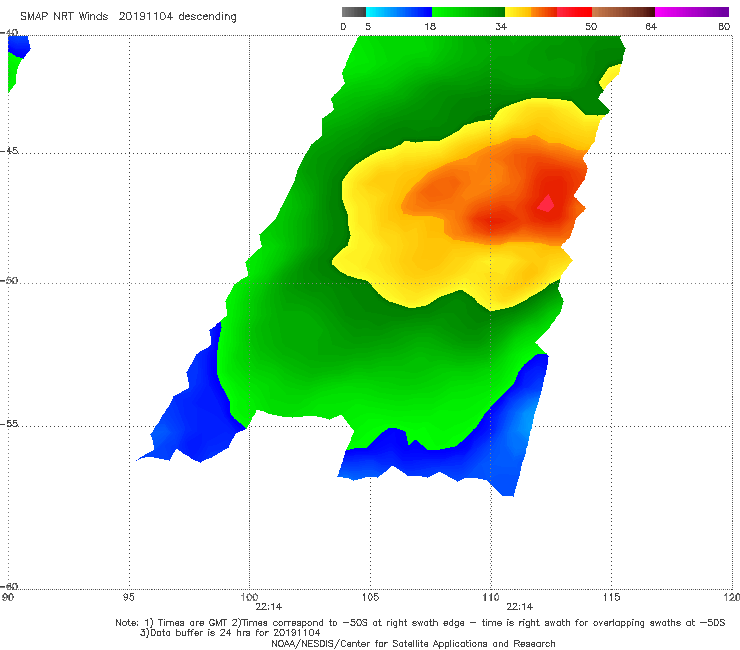This screenshot has height=650, width=740.
Task: Click "20191104 descending" in the title
Action: (177, 17)
